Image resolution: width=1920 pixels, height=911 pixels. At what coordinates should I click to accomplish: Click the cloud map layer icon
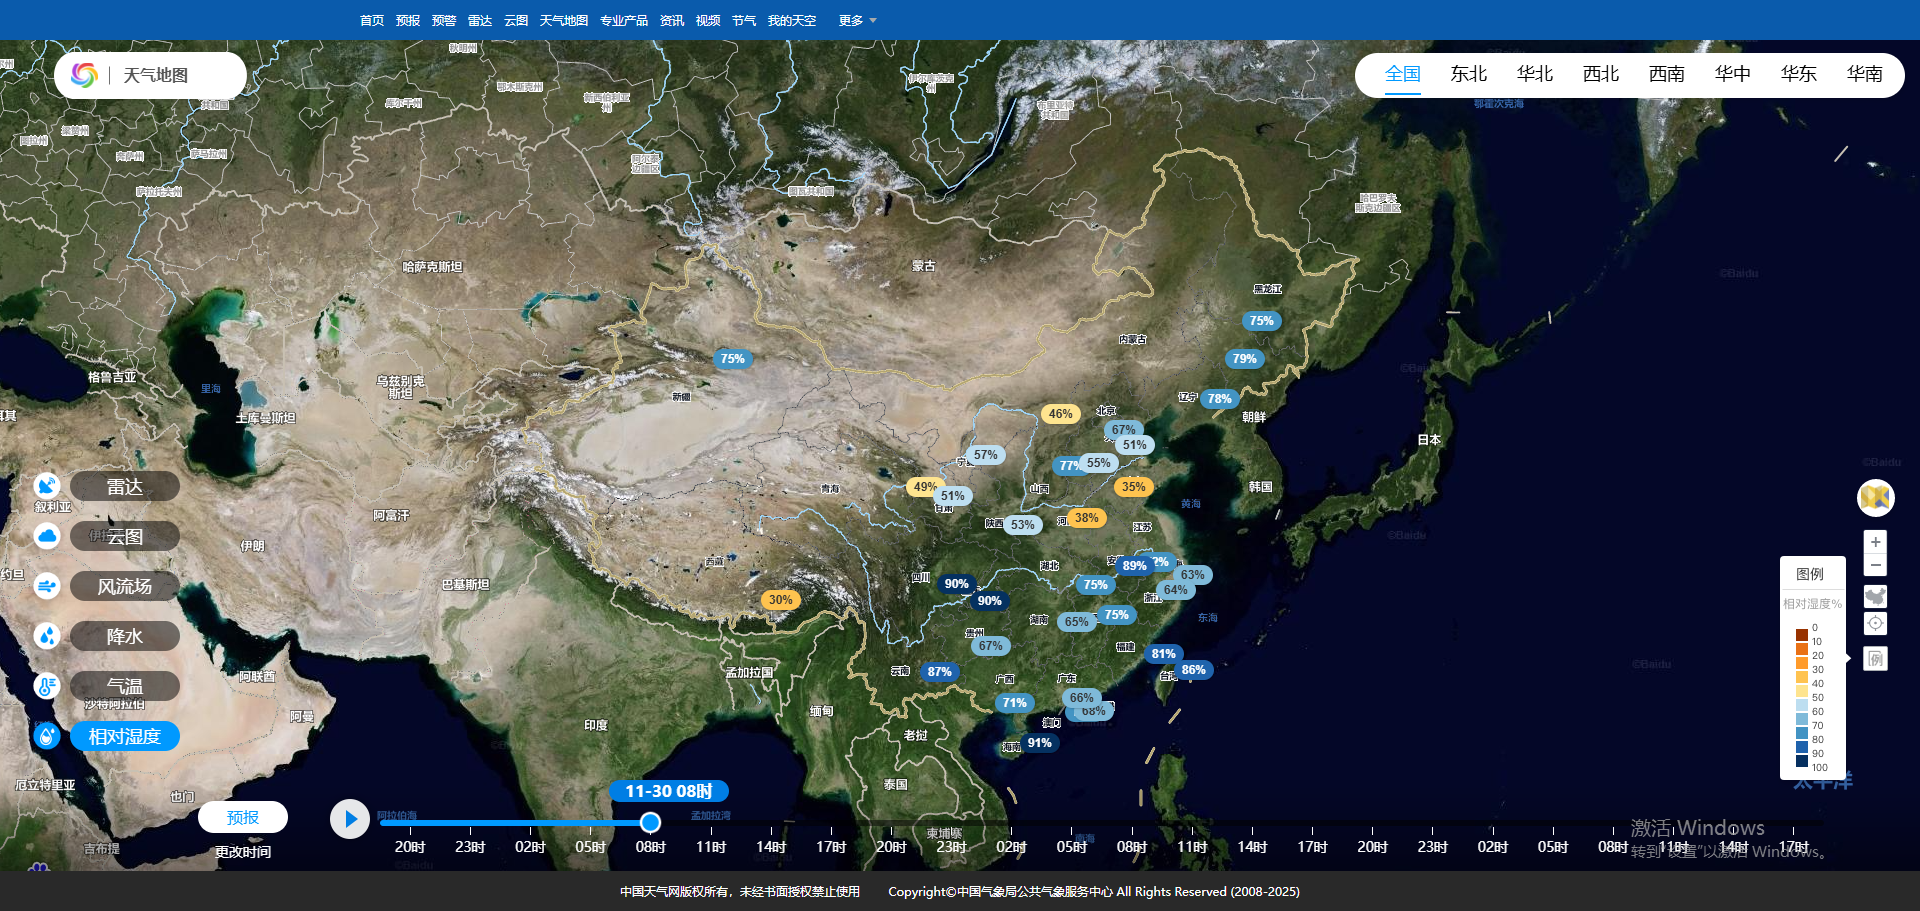[47, 536]
